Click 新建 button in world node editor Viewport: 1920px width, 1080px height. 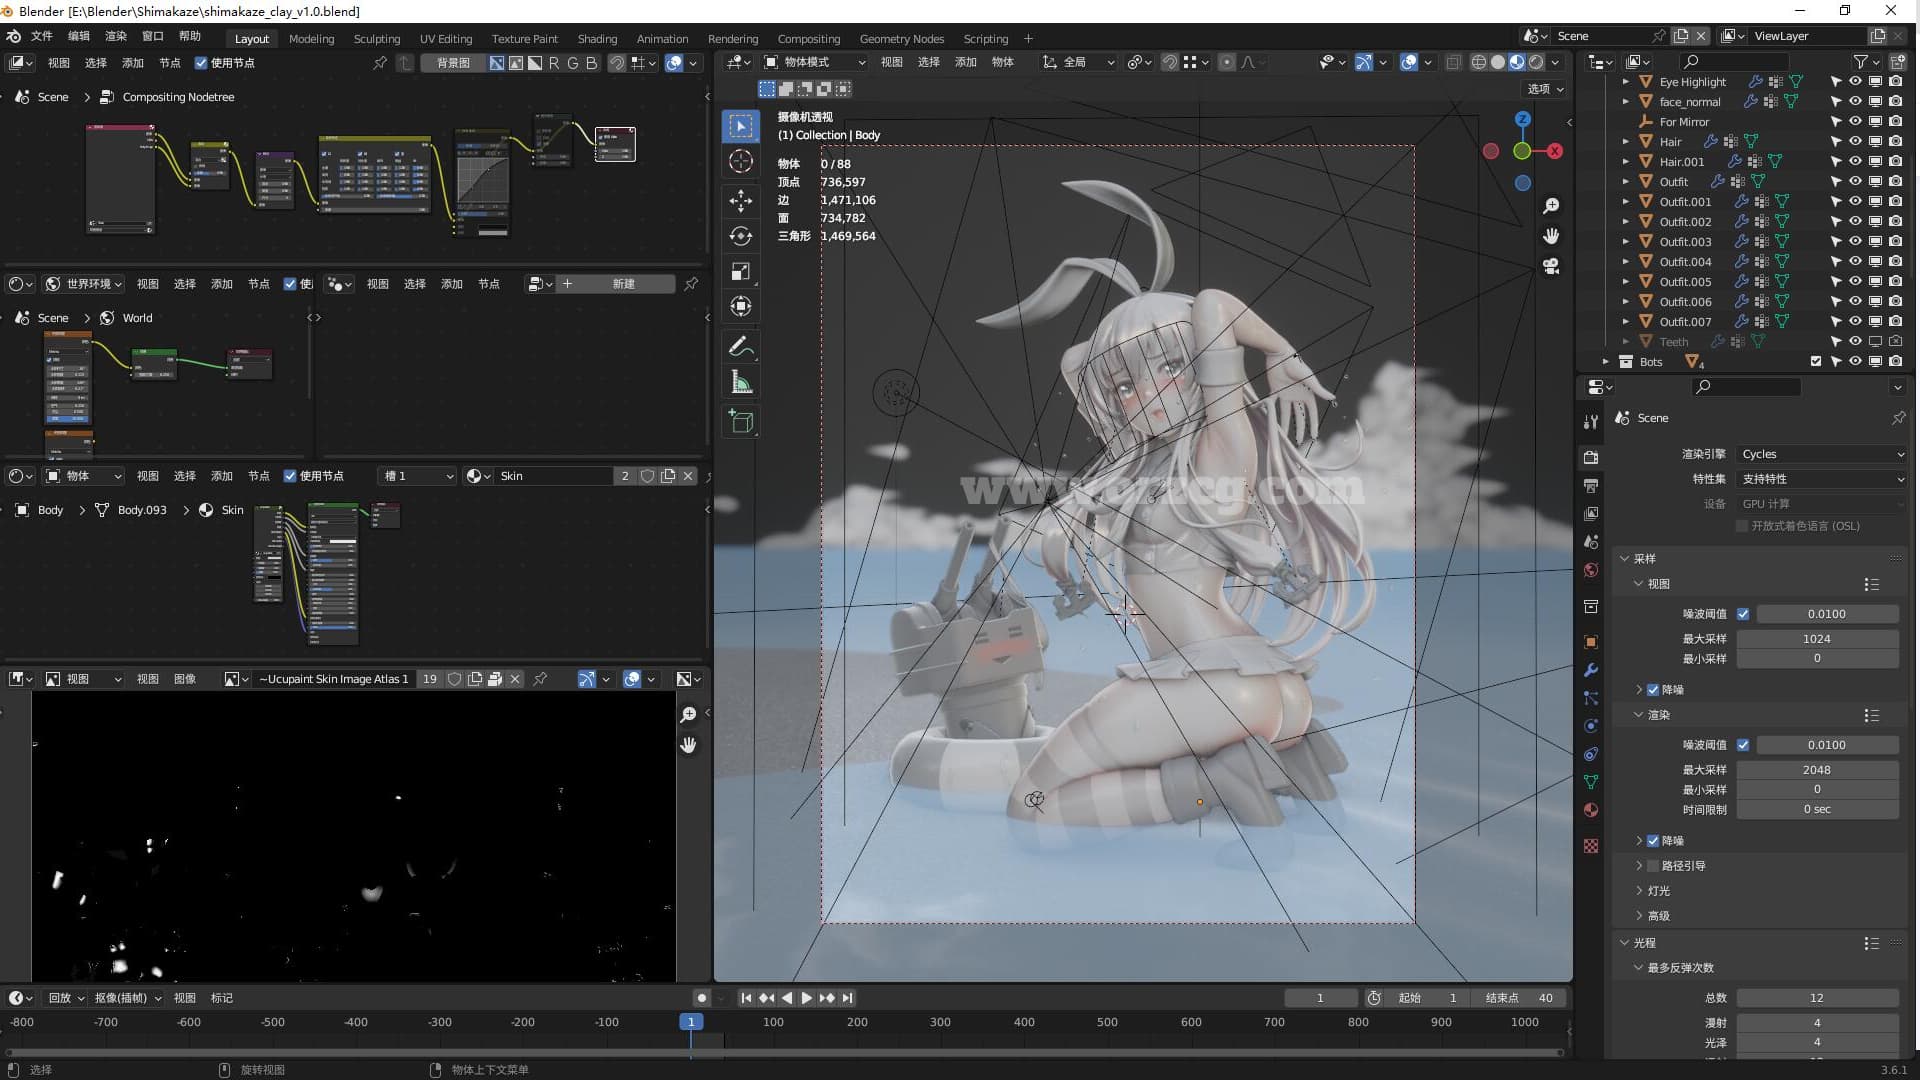(x=615, y=284)
